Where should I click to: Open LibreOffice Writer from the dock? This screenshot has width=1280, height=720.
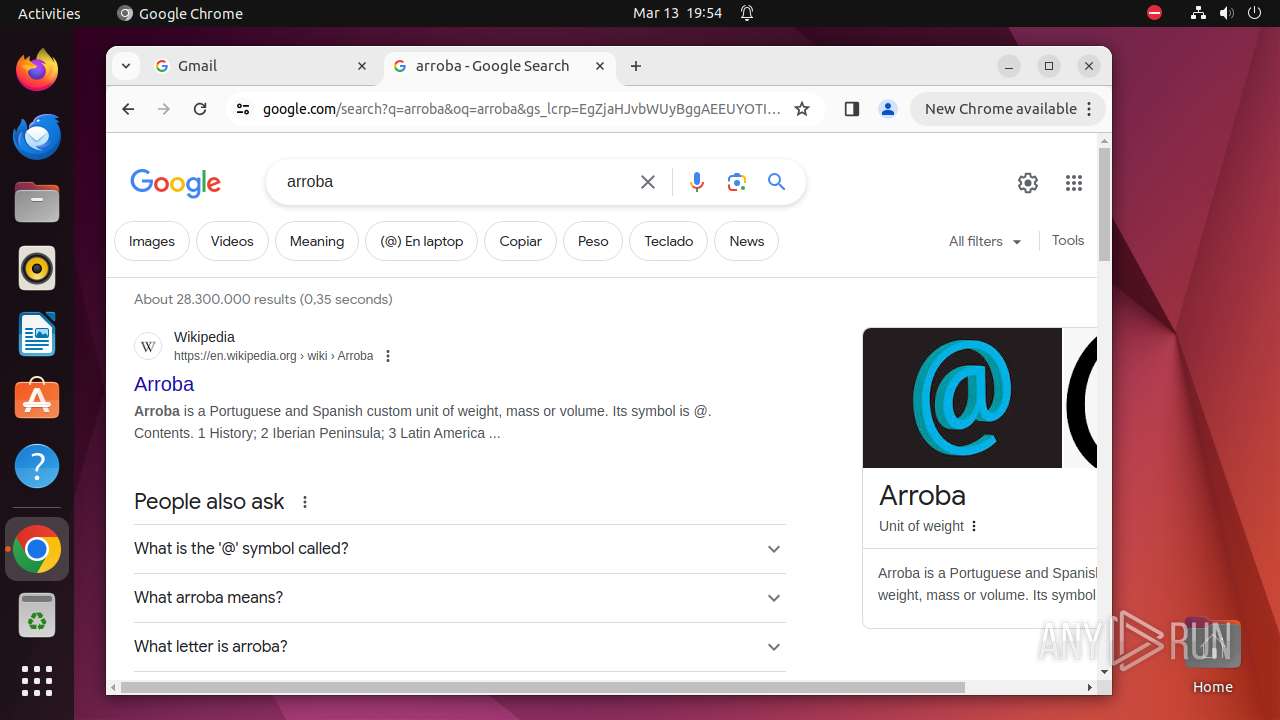37,334
